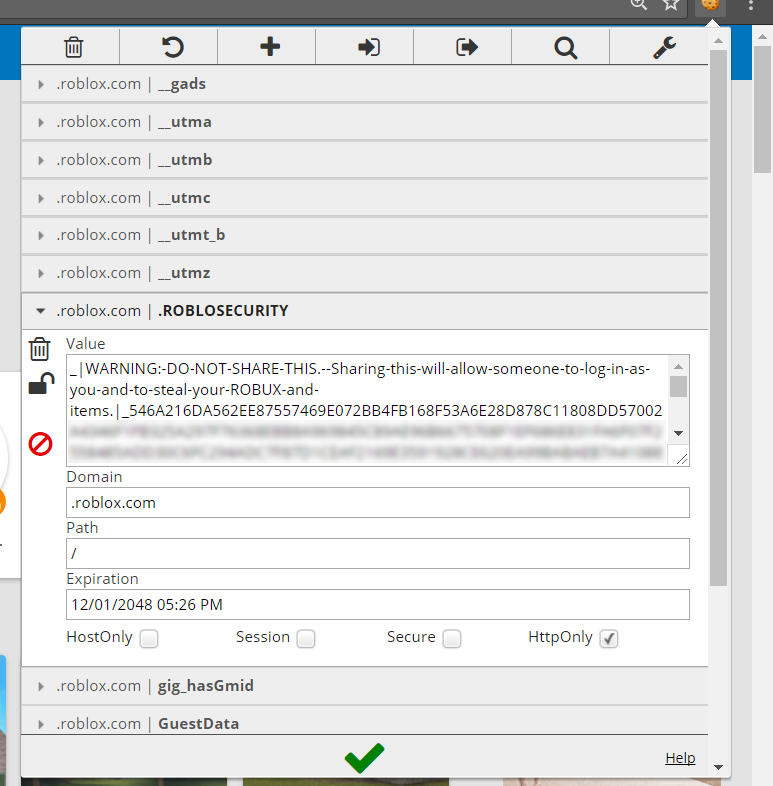
Task: Click the import cookies icon
Action: pyautogui.click(x=368, y=47)
